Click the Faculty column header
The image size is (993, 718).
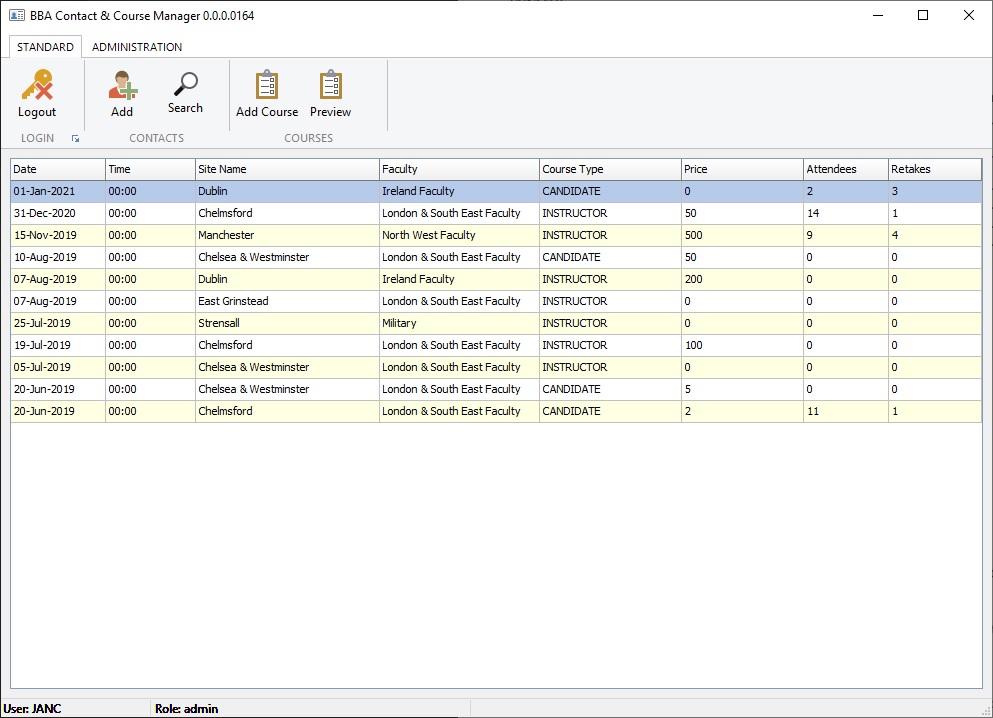(459, 169)
